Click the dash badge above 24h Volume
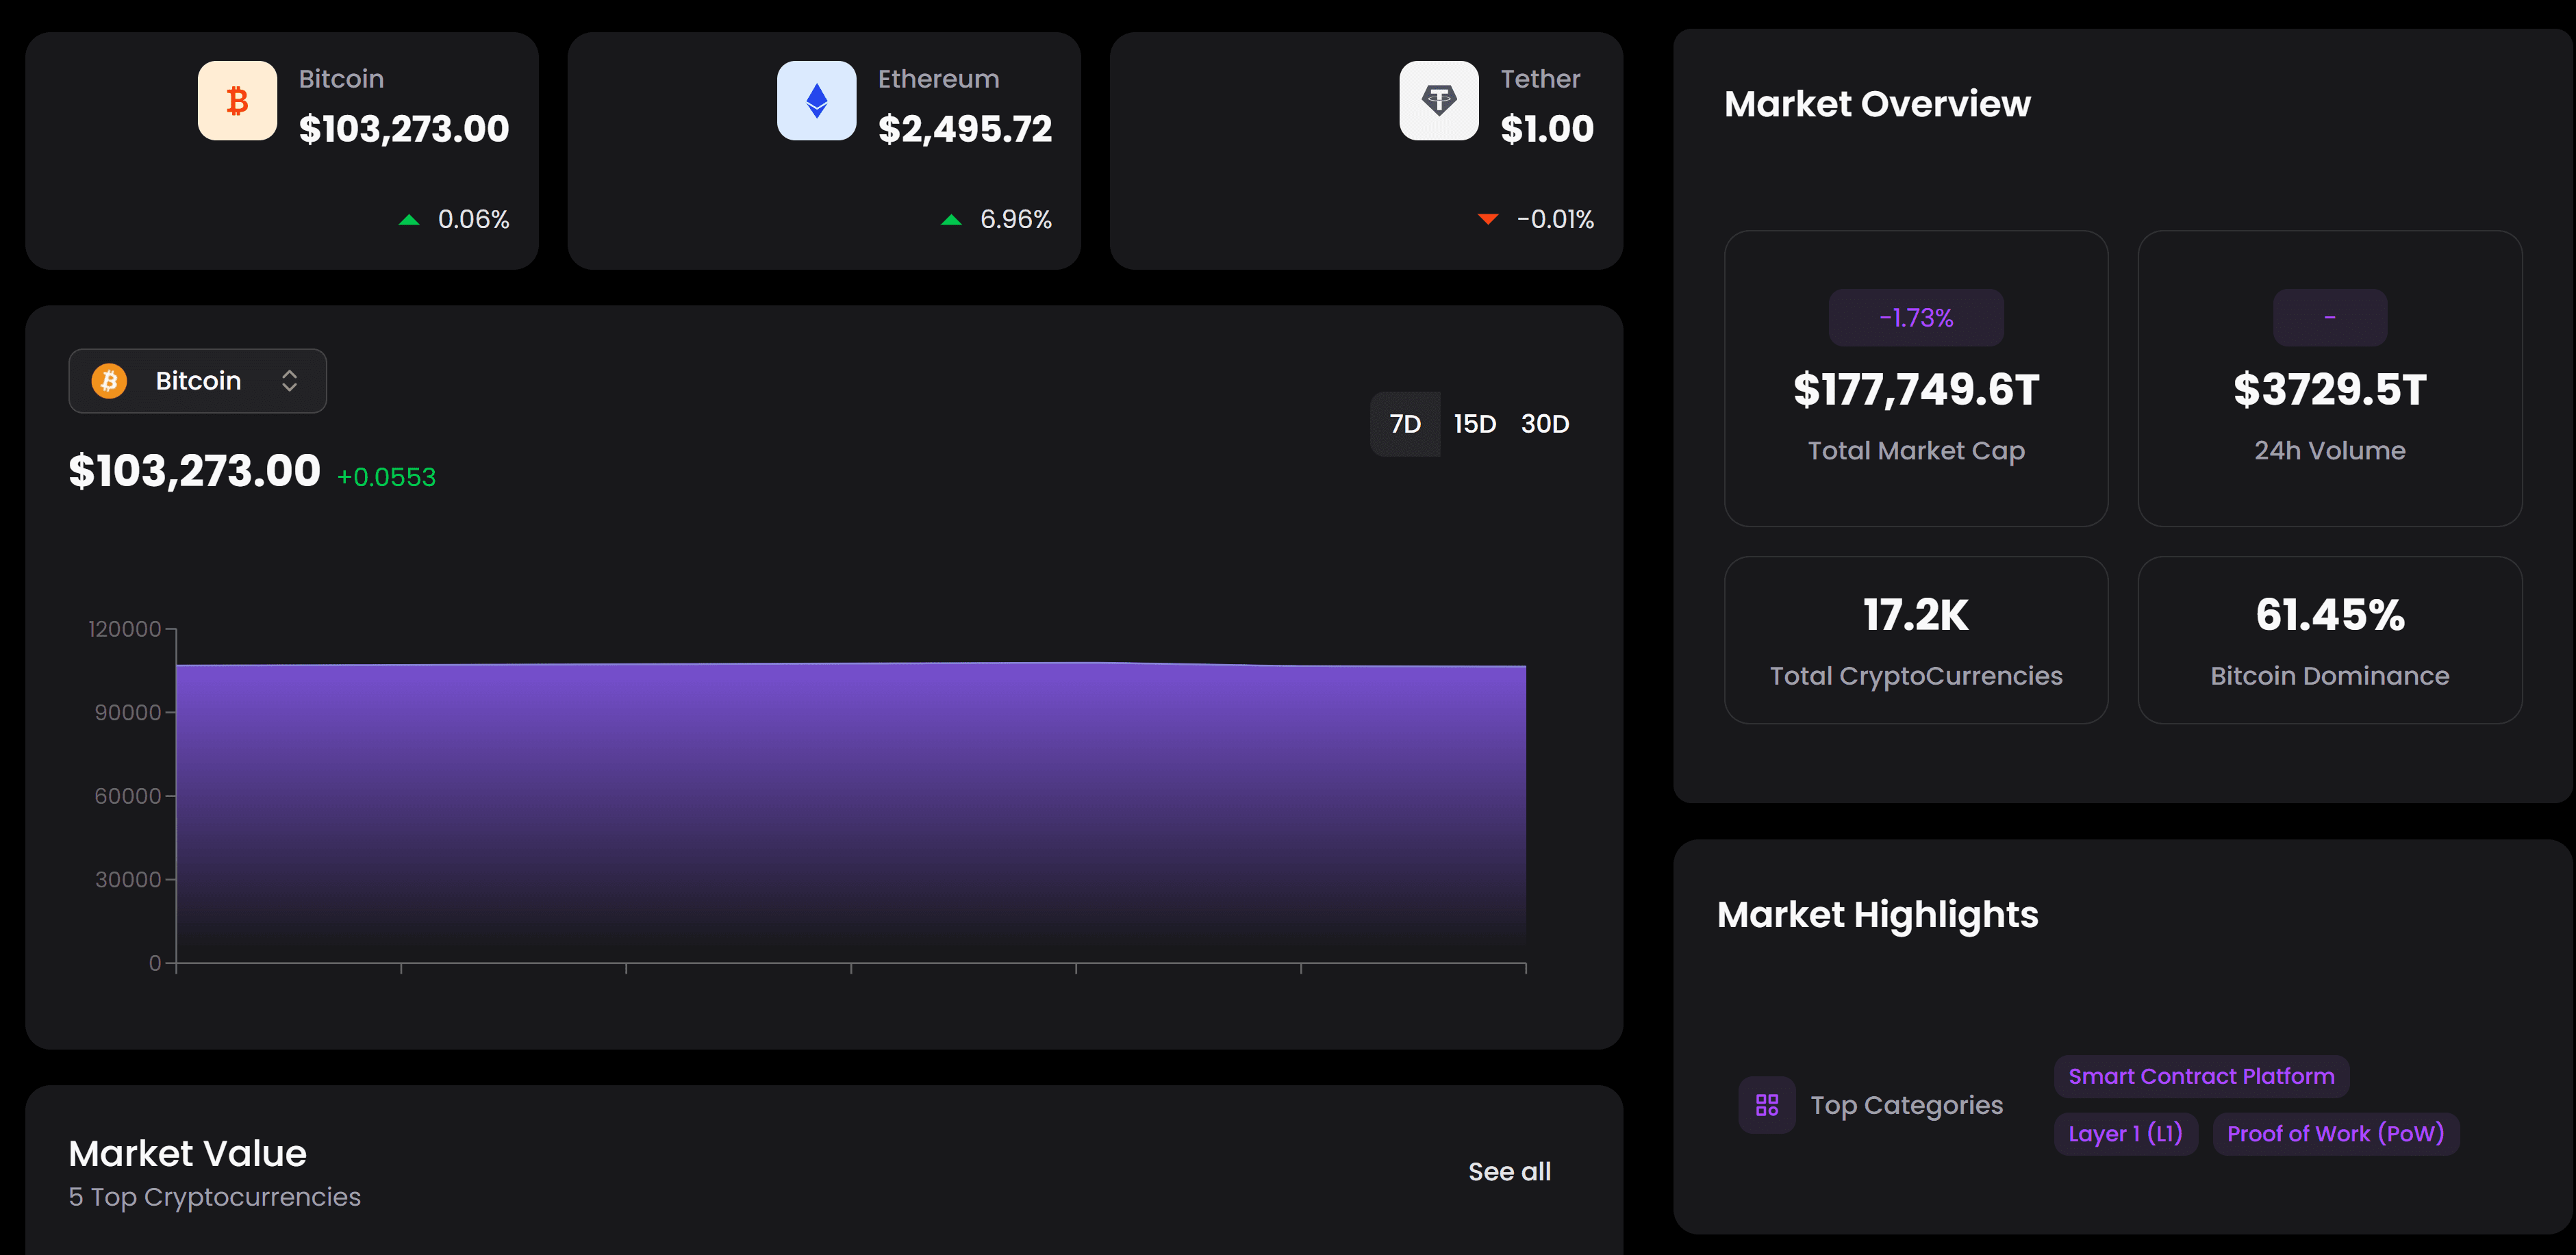 tap(2329, 318)
